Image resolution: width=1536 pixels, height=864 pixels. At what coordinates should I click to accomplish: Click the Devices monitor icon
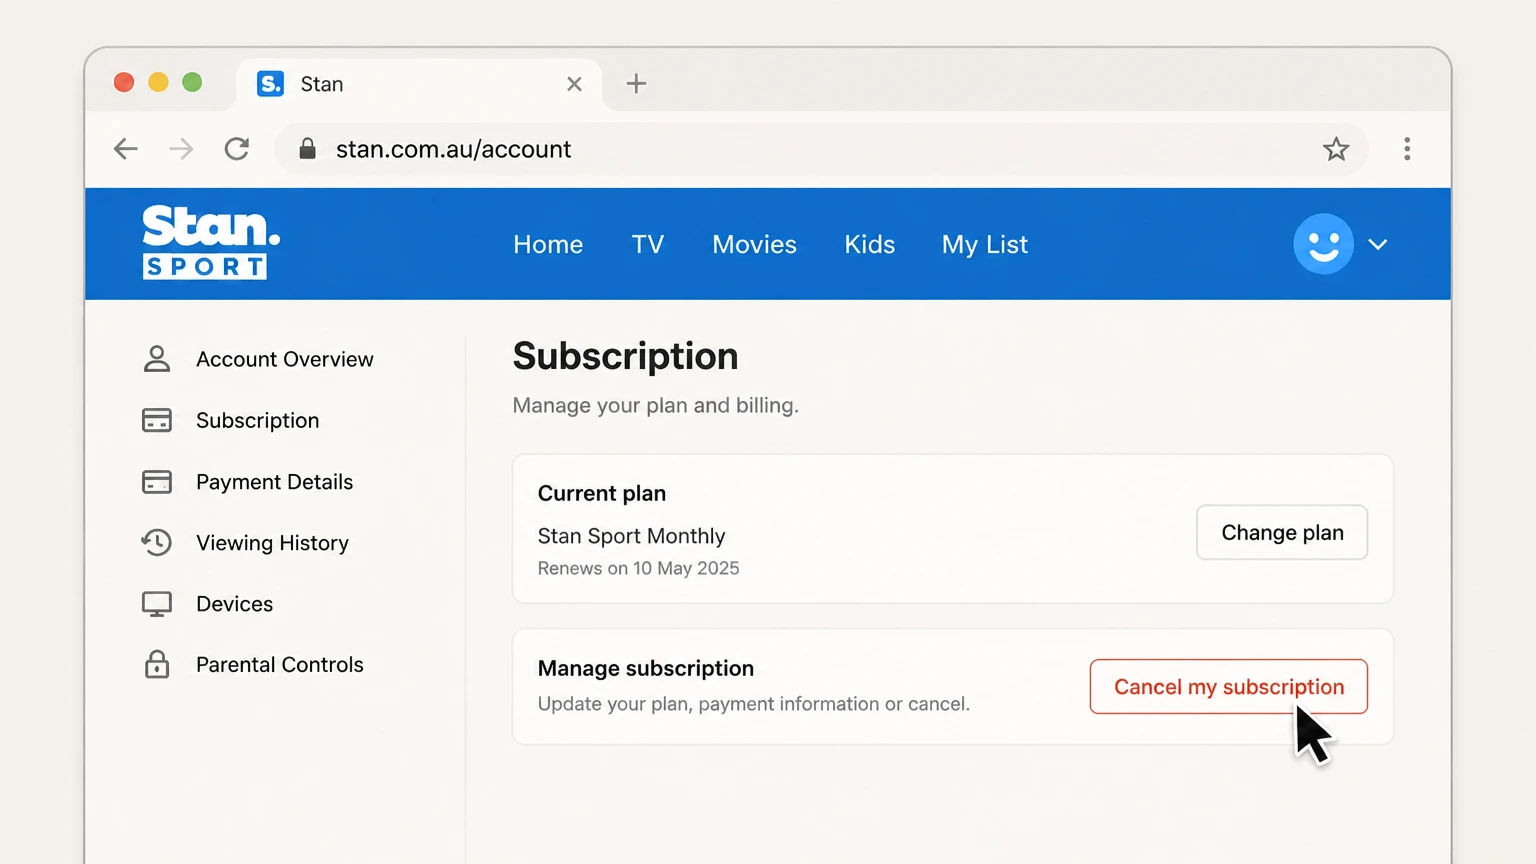(x=157, y=604)
